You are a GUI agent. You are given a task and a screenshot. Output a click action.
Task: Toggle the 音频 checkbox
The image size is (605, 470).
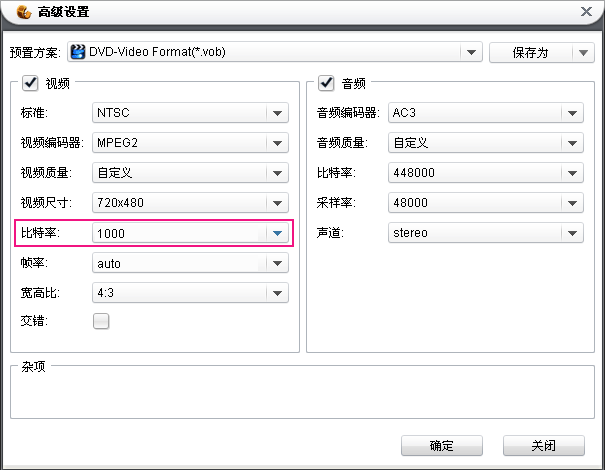(x=325, y=83)
